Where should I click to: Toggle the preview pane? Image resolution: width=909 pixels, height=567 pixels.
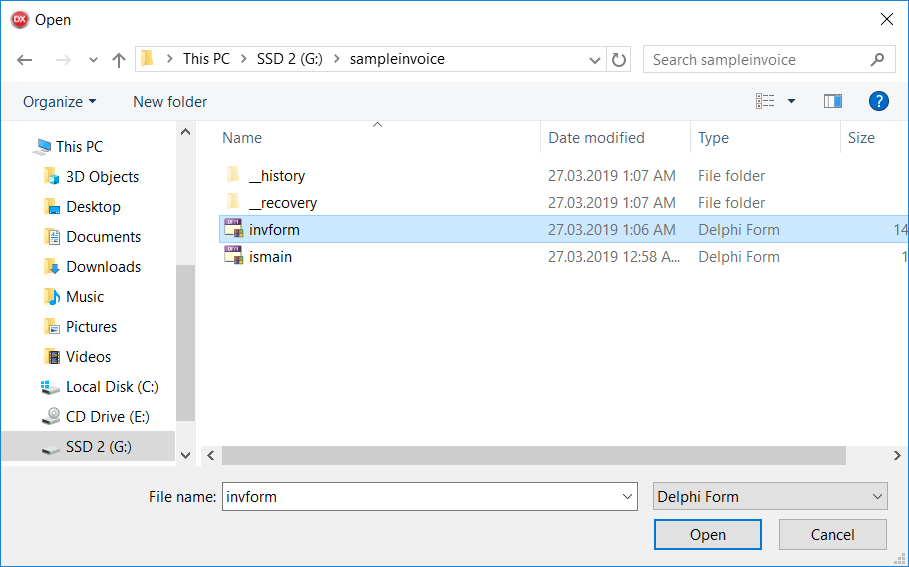(833, 101)
